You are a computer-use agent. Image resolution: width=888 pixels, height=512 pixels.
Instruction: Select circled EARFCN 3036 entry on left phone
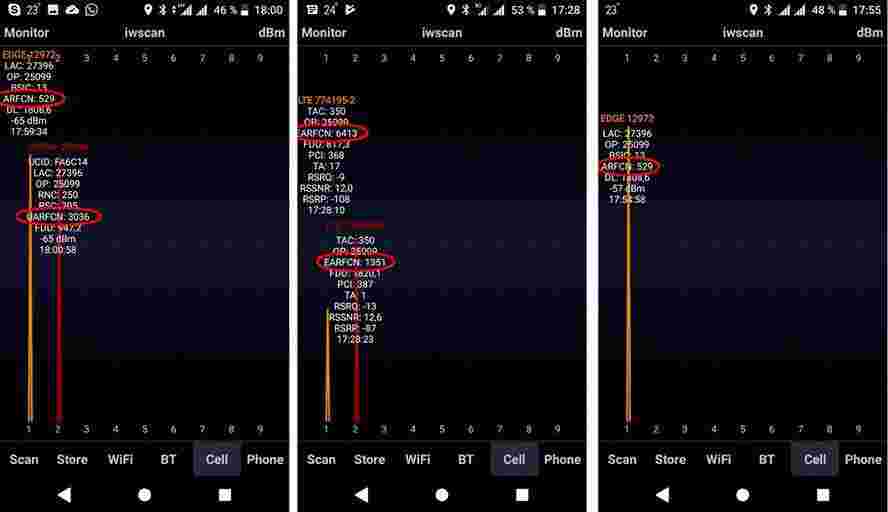click(x=59, y=216)
